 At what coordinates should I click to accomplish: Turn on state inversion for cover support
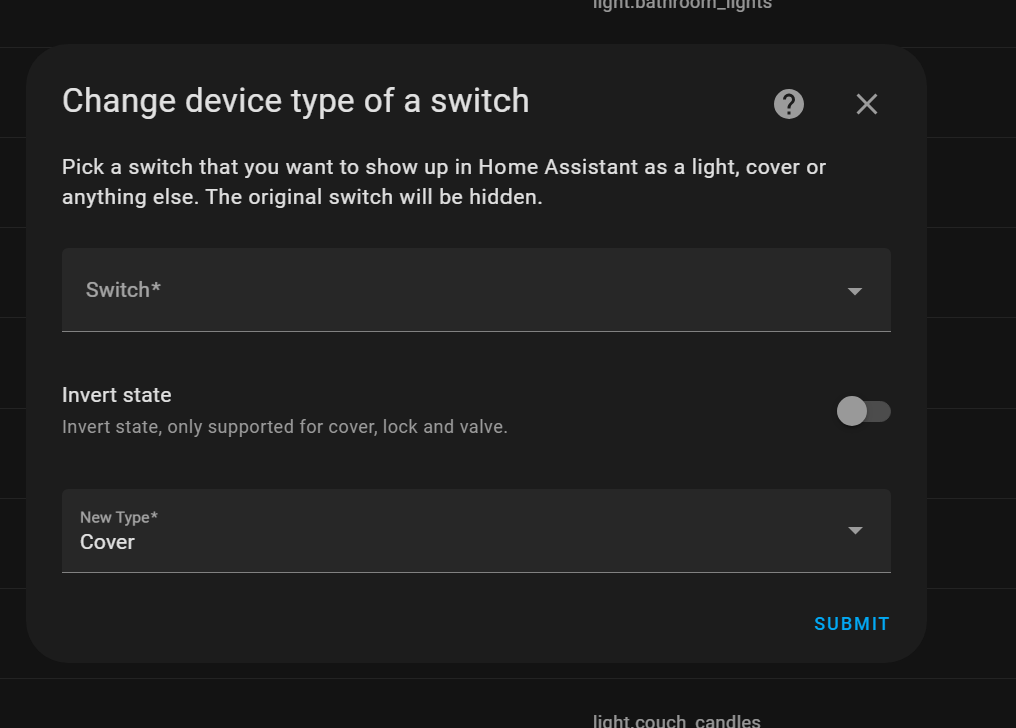click(863, 411)
